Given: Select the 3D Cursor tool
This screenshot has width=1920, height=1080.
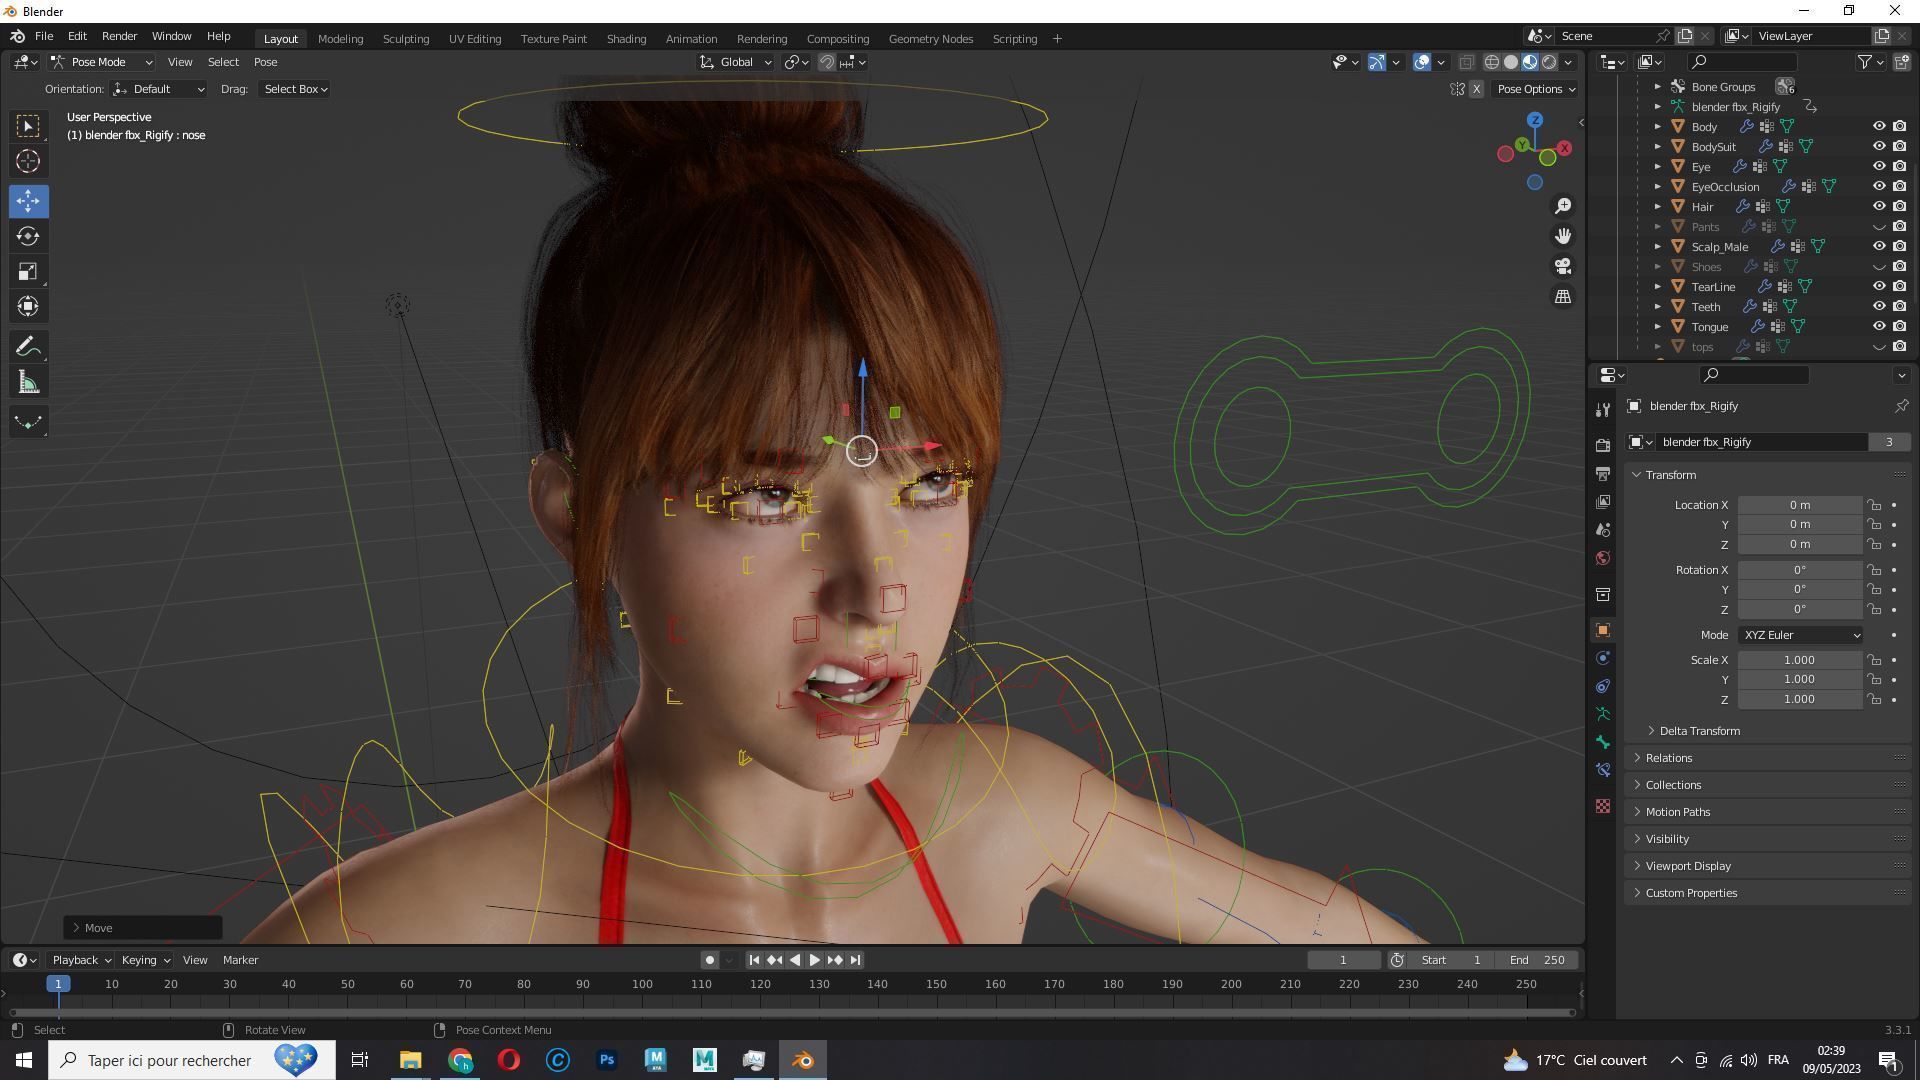Looking at the screenshot, I should click(x=28, y=161).
